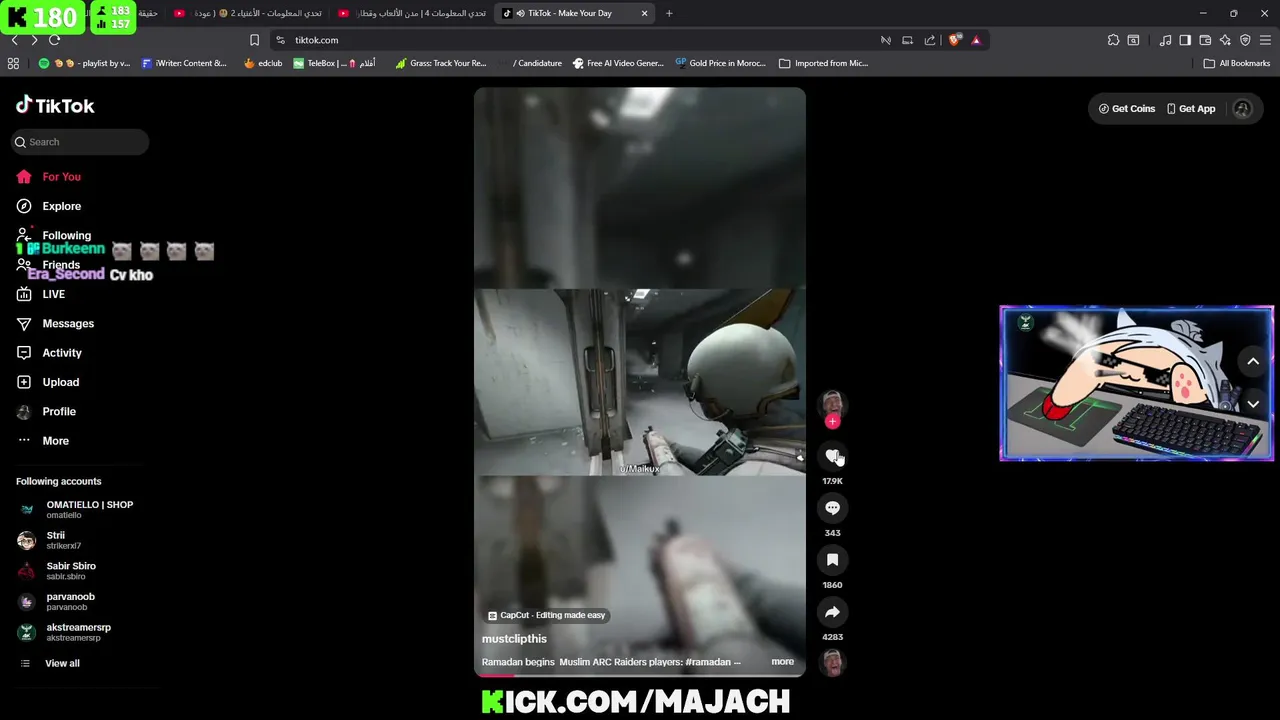
Task: Open the TeleBox bookmark
Action: [x=334, y=63]
